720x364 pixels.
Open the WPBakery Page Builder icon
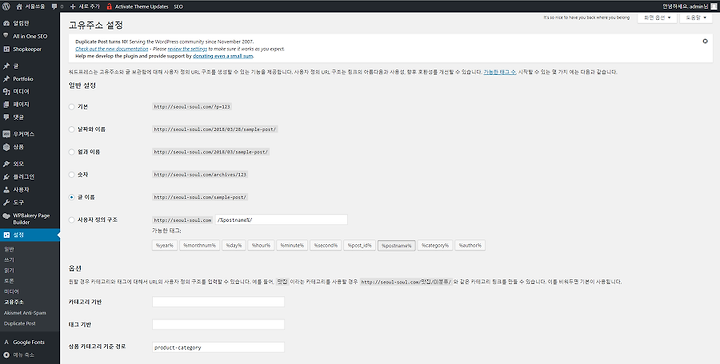click(x=6, y=216)
